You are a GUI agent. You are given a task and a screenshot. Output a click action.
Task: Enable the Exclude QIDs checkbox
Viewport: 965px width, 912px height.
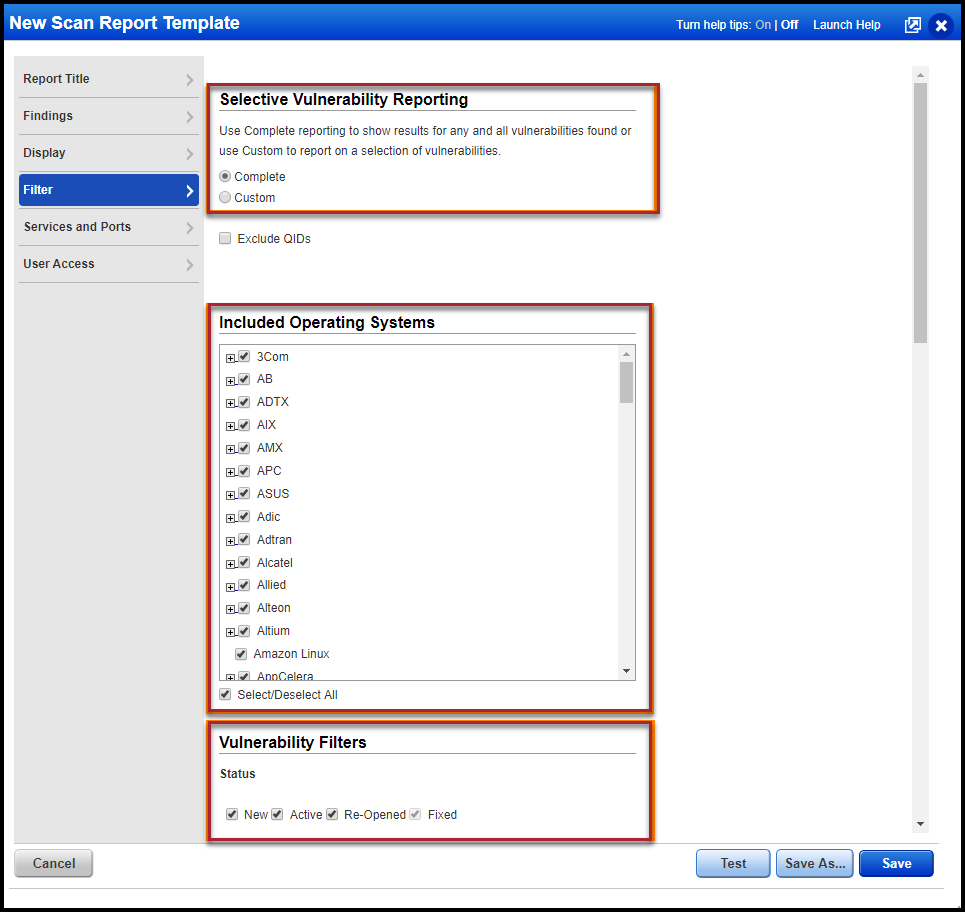click(x=225, y=238)
